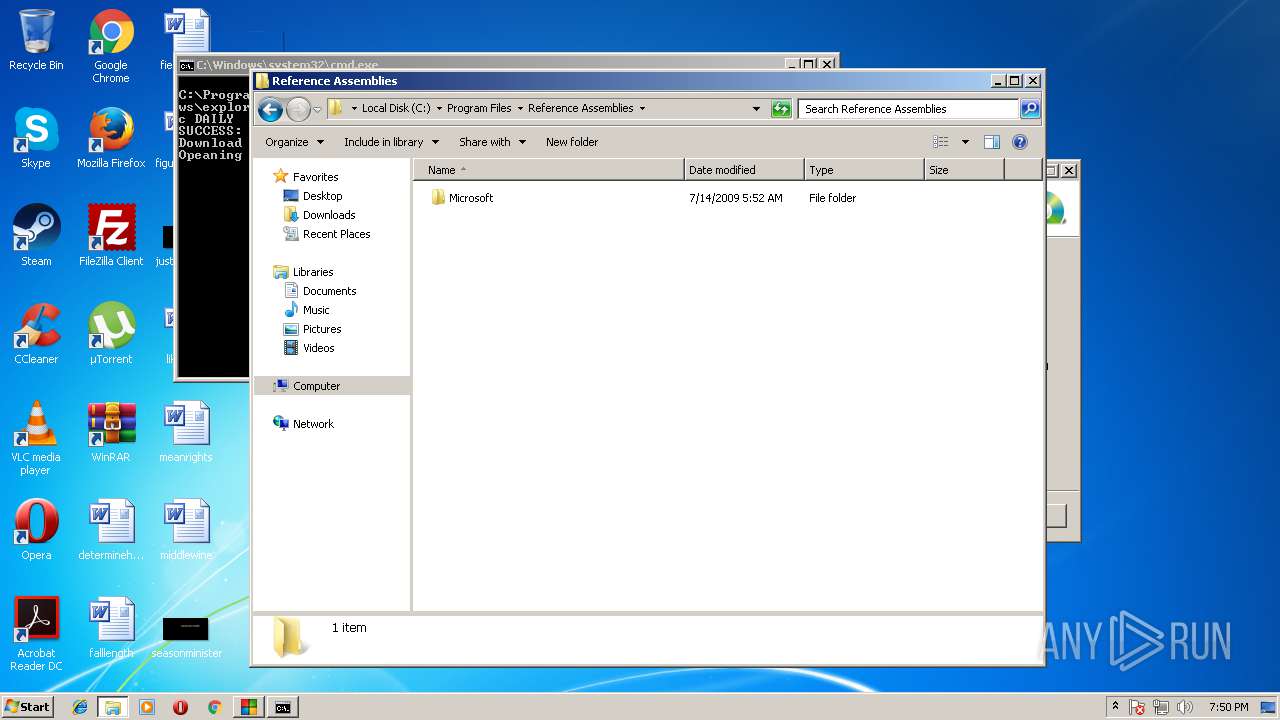Viewport: 1280px width, 720px height.
Task: Focus the Search Reference Assemblies field
Action: (x=909, y=109)
